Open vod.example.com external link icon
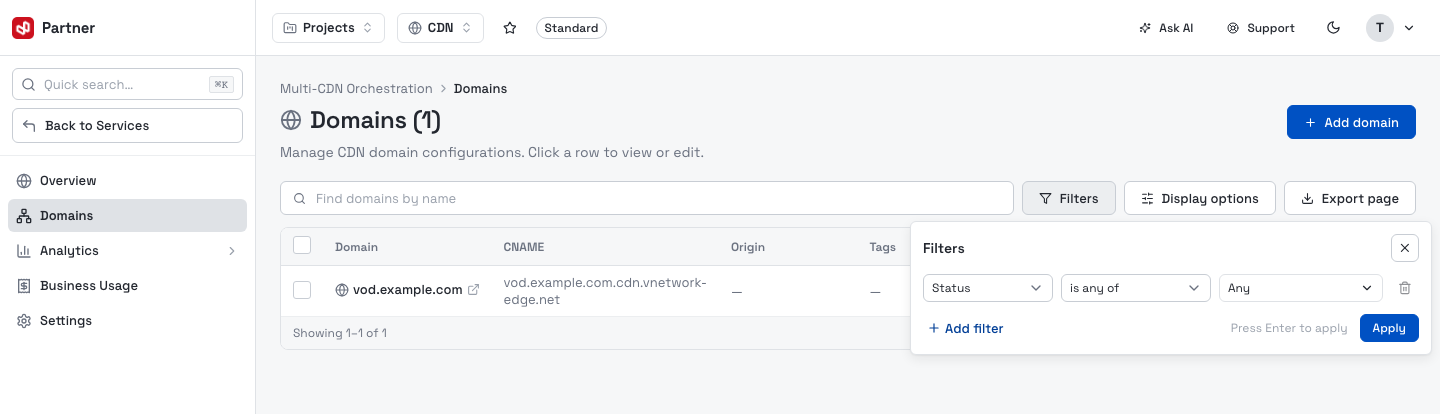The image size is (1440, 414). [474, 290]
